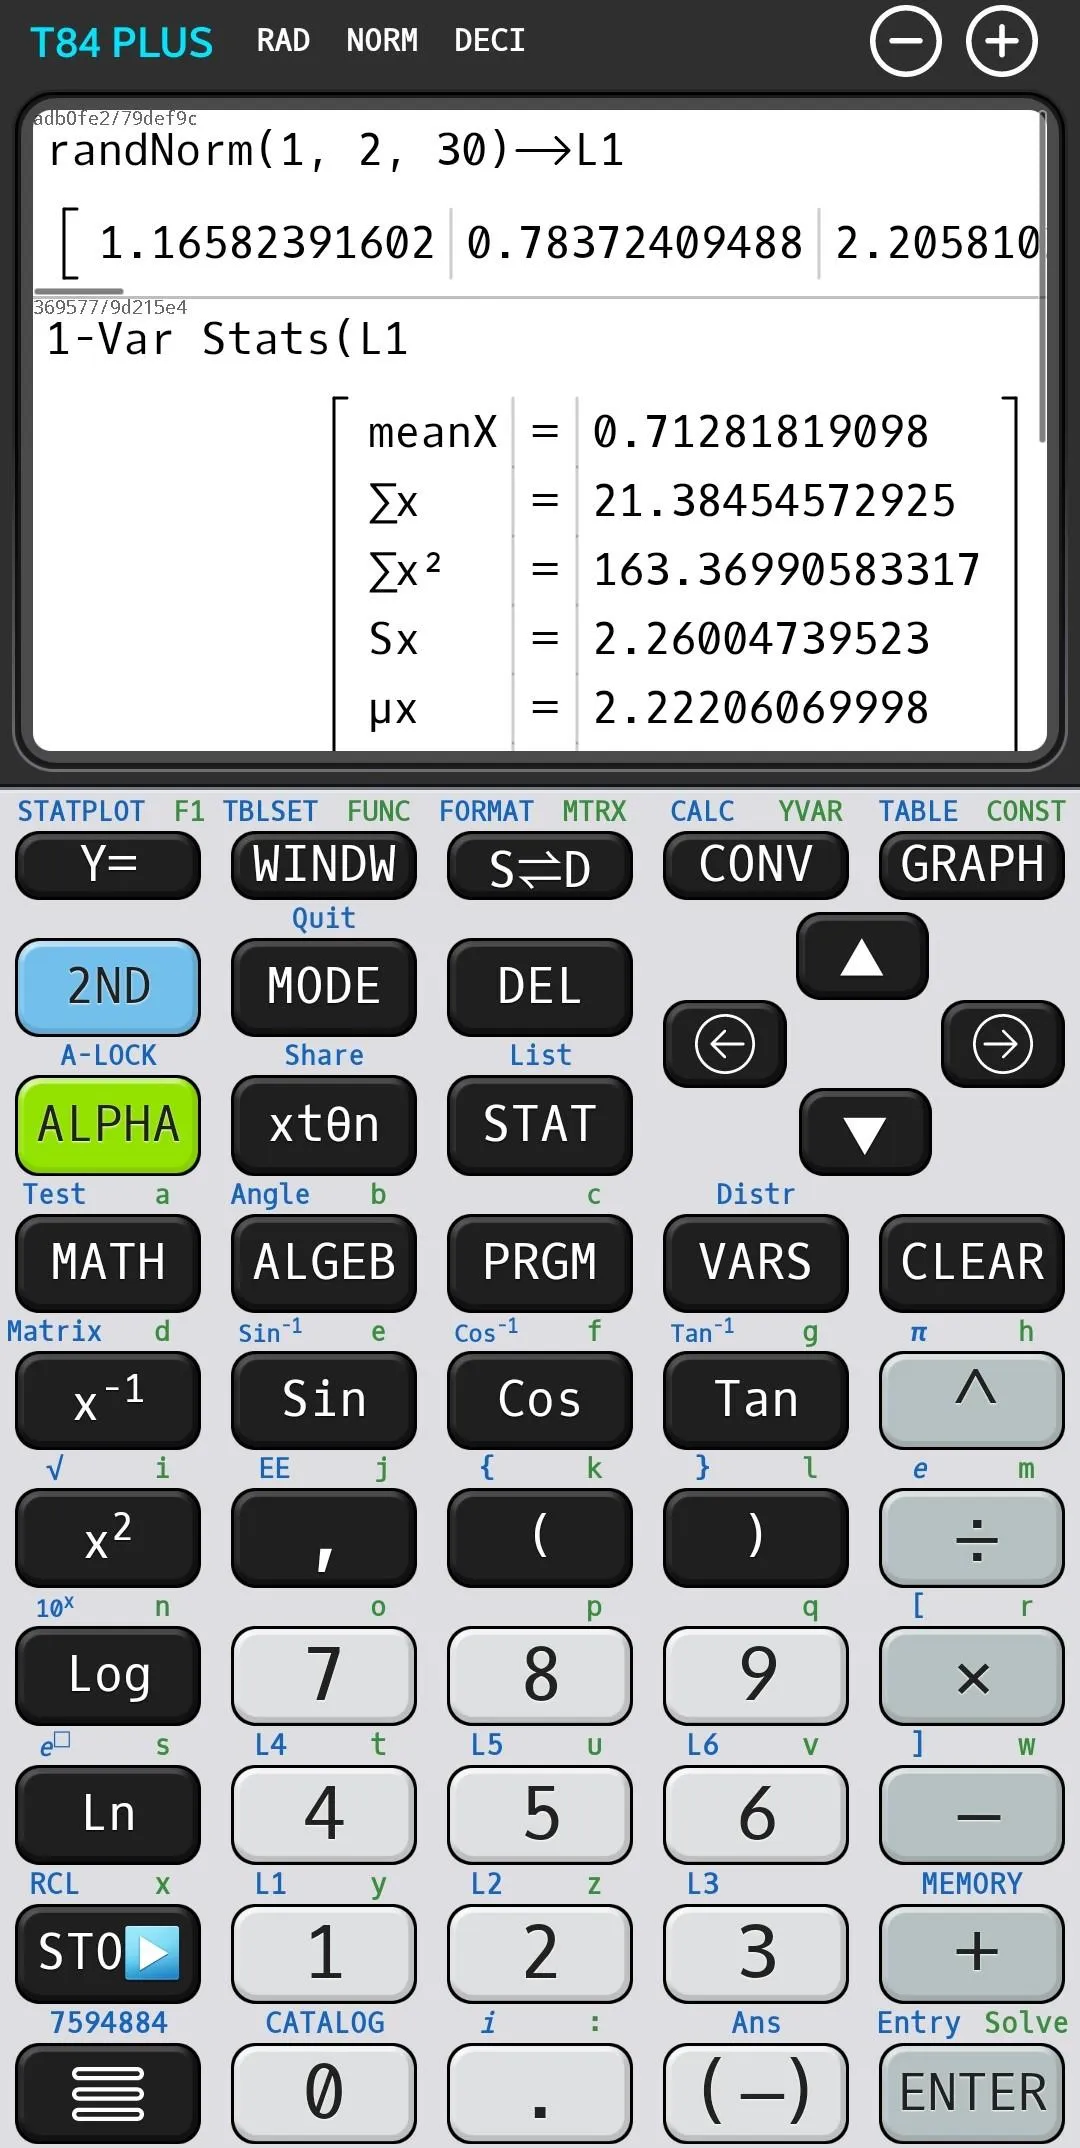1080x2148 pixels.
Task: Tap the right arrow navigation key
Action: click(1002, 1044)
